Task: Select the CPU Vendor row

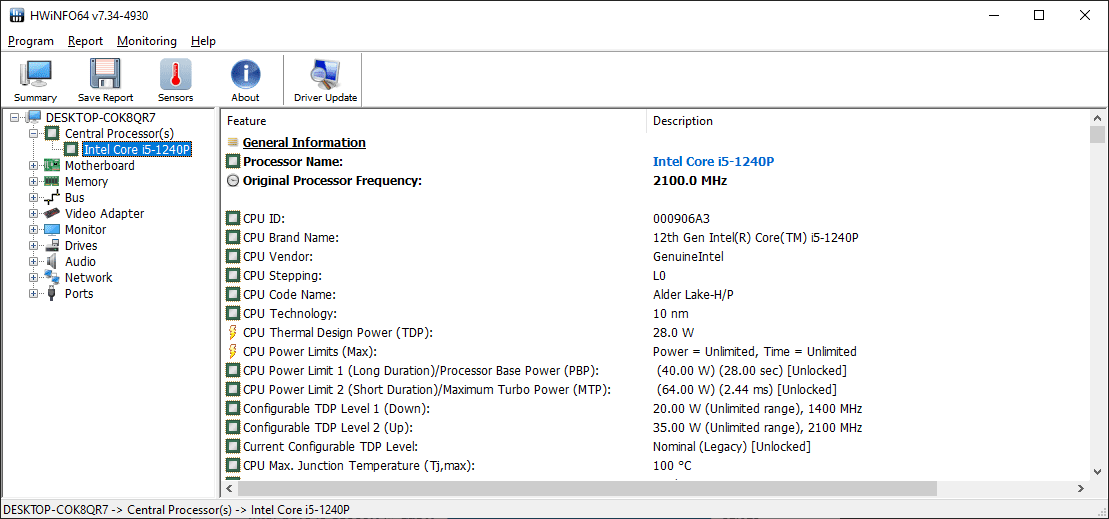Action: click(x=656, y=257)
